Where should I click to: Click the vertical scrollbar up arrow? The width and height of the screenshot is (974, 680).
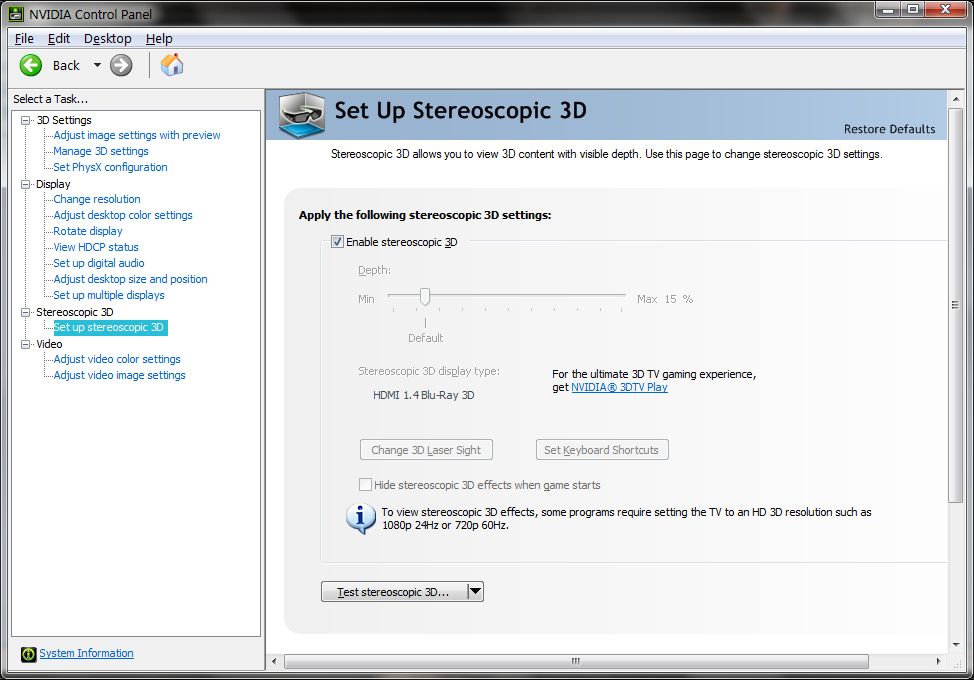pyautogui.click(x=955, y=99)
